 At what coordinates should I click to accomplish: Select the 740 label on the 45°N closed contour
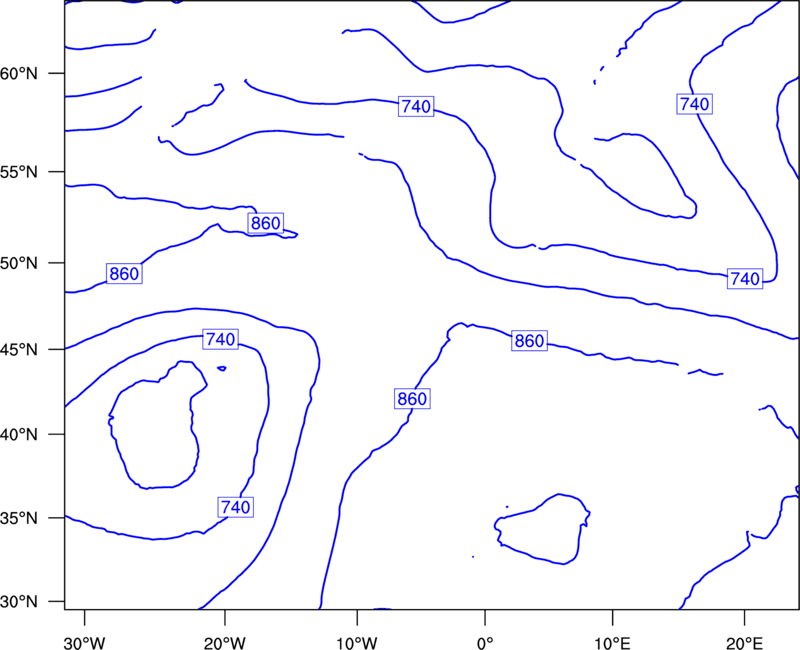[x=220, y=339]
